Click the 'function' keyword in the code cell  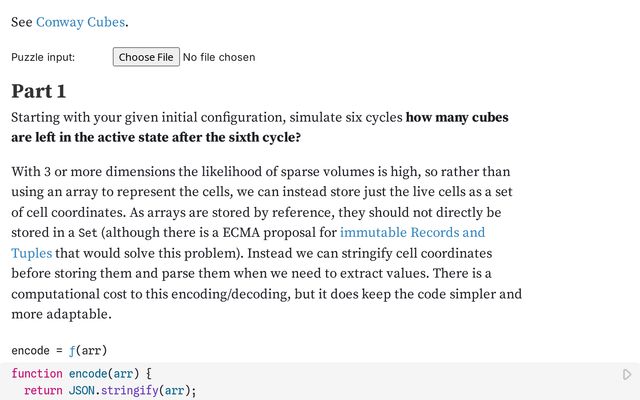37,374
